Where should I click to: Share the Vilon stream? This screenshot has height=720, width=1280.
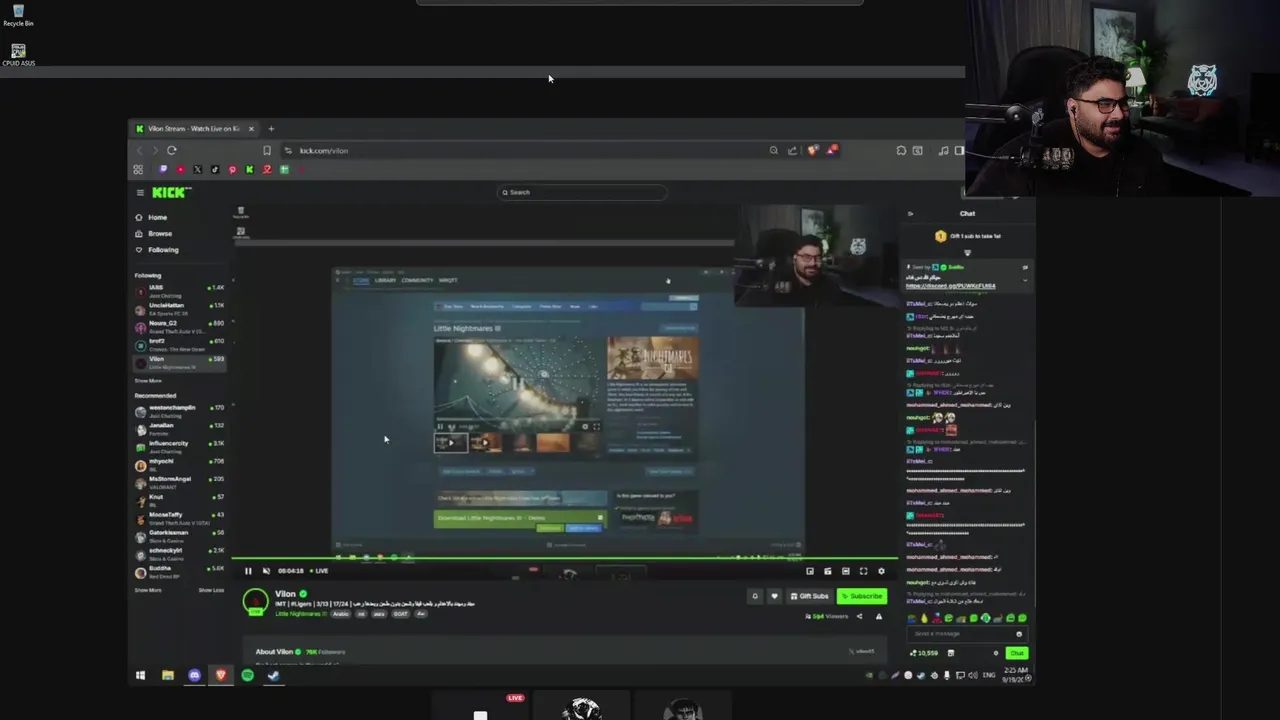[859, 616]
